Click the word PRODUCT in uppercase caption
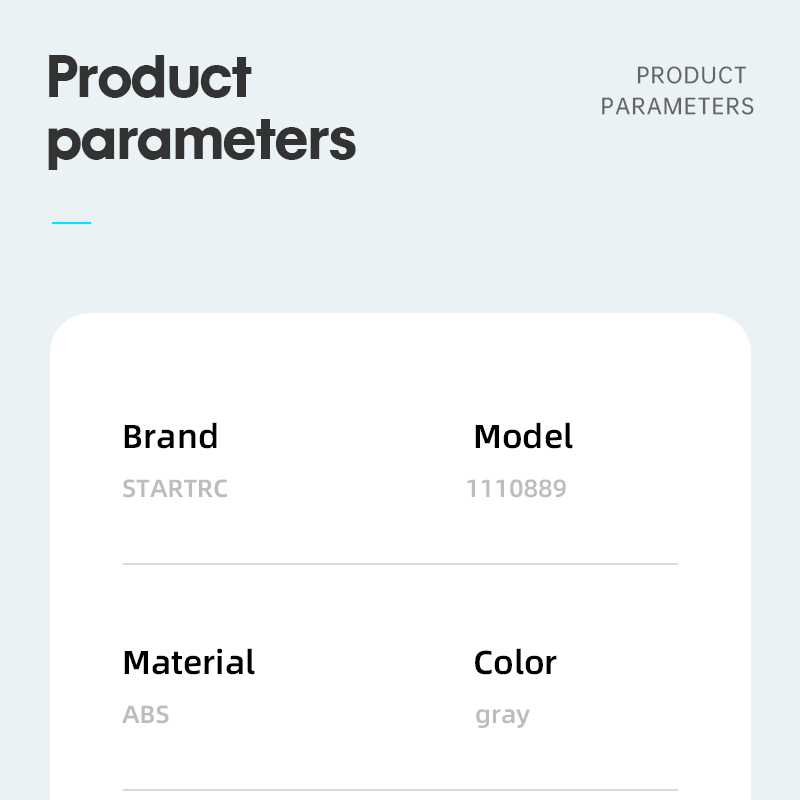The height and width of the screenshot is (800, 800). 691,76
